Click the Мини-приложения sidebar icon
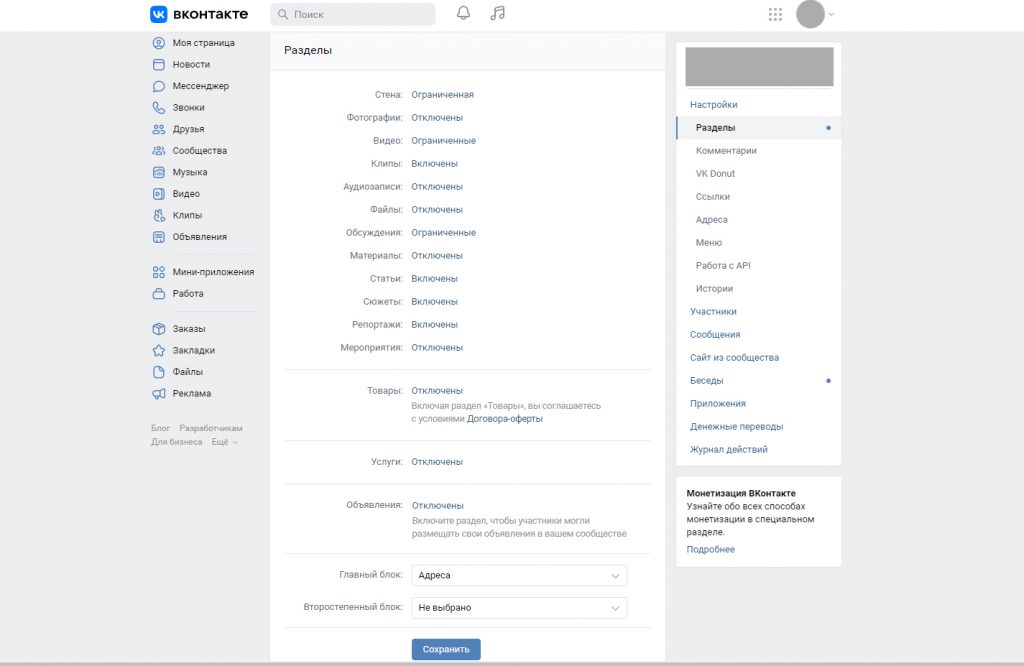1024x666 pixels. 159,272
